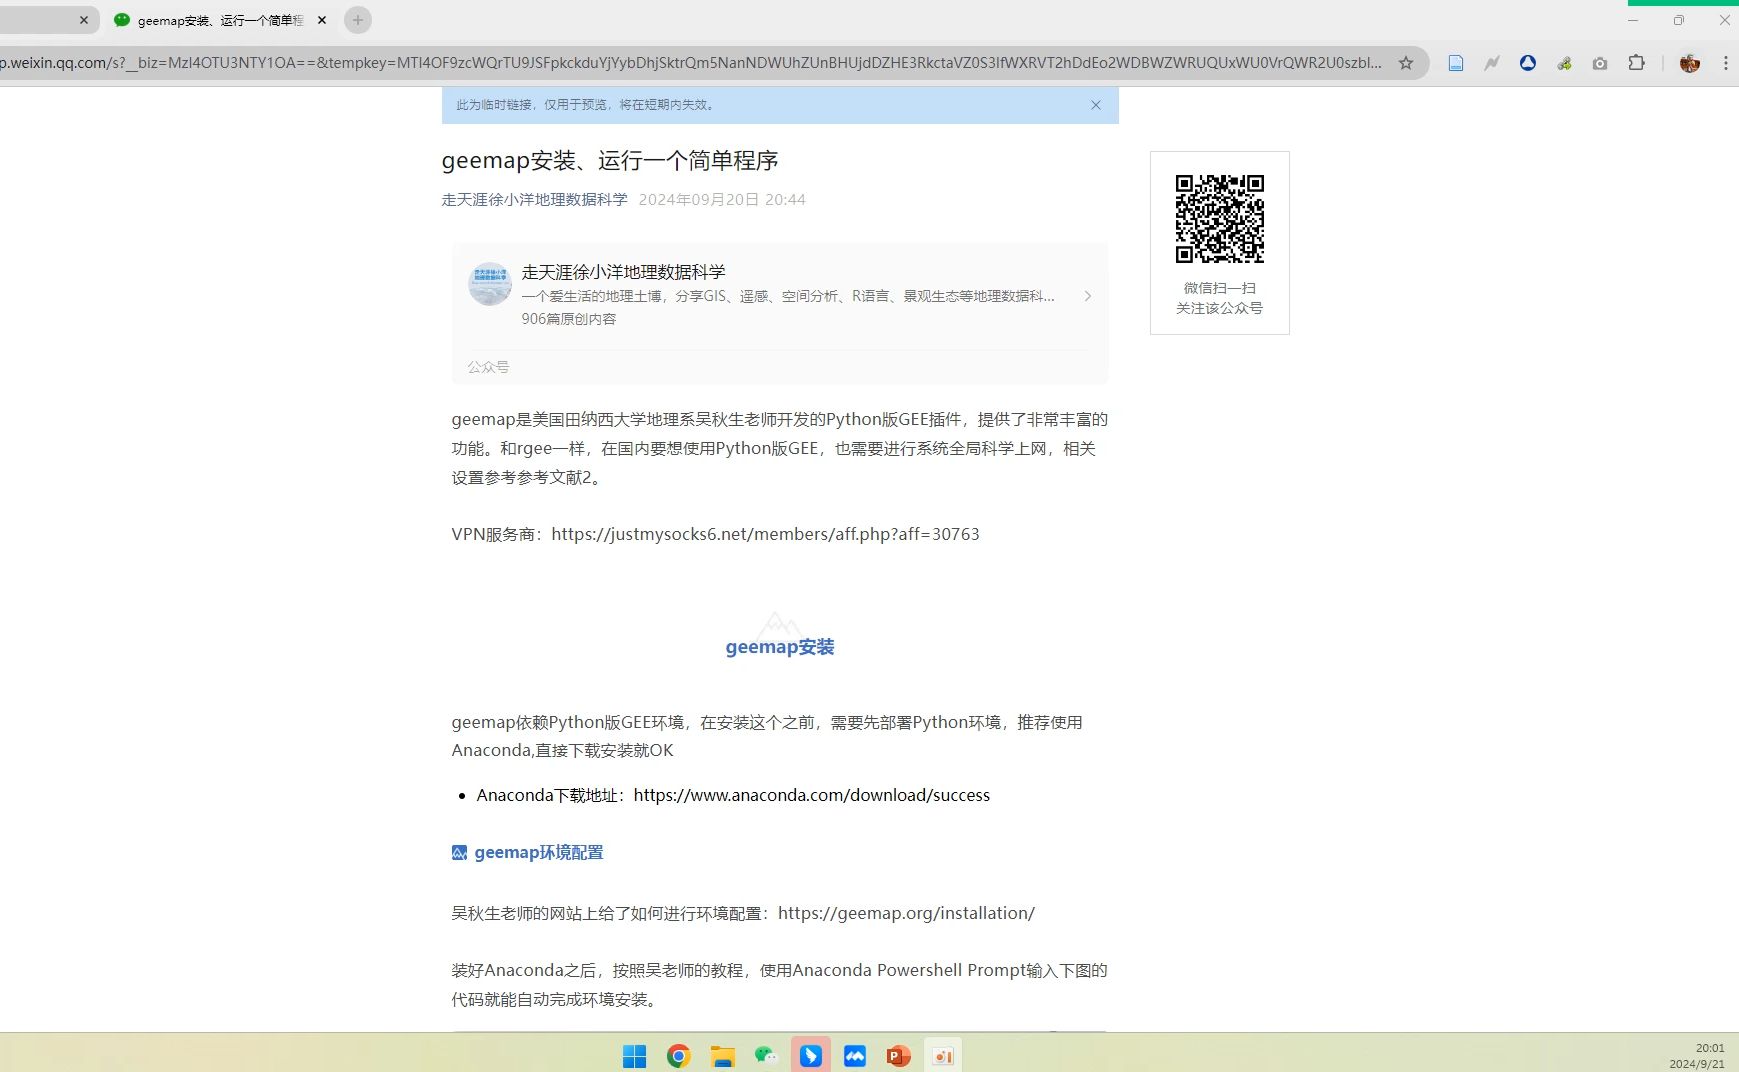Close the geemap安装 tab
This screenshot has width=1739, height=1072.
[322, 20]
